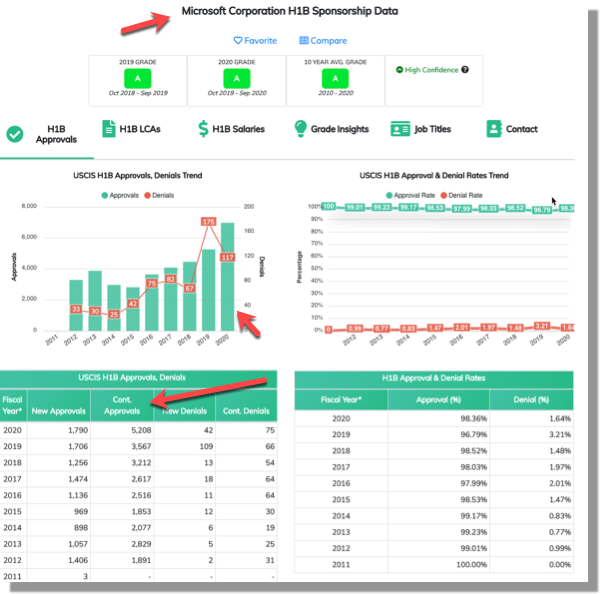Click the USCIS H1B Approvals, Denials table title
Screen dimensions: 600x594
pos(132,378)
